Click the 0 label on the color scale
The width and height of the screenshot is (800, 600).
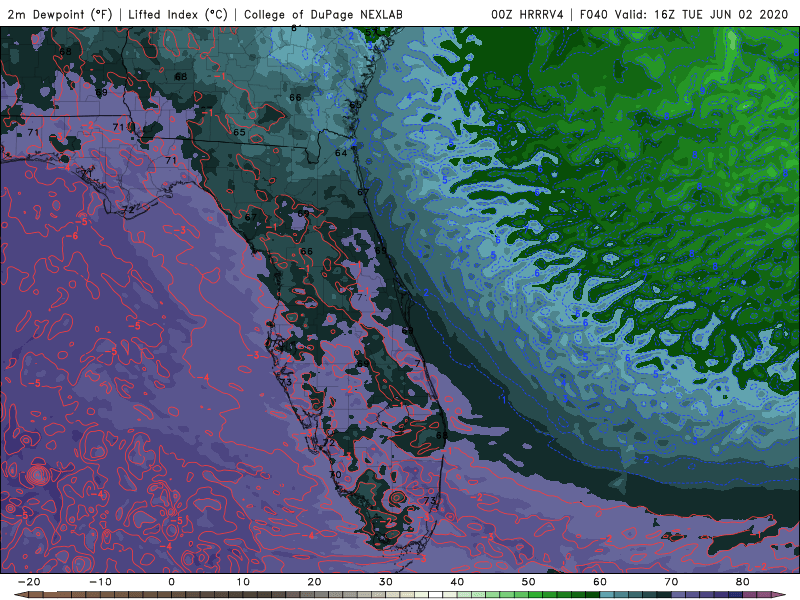(171, 582)
